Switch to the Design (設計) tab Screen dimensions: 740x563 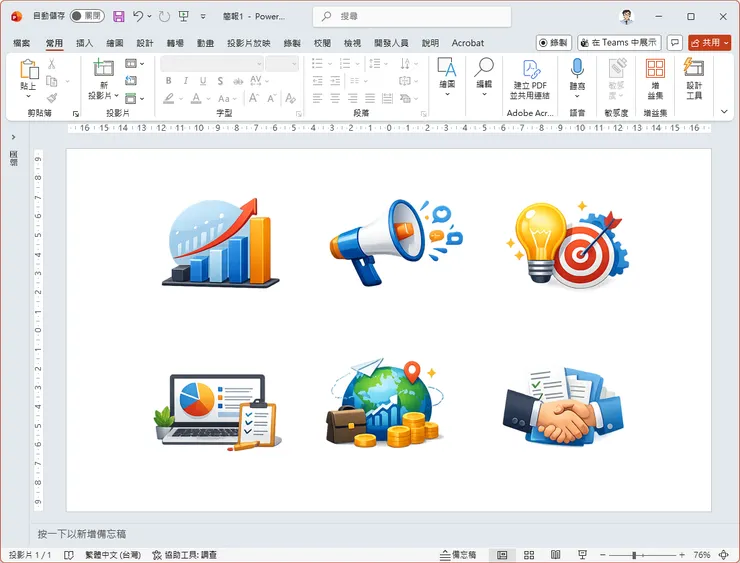[x=145, y=43]
